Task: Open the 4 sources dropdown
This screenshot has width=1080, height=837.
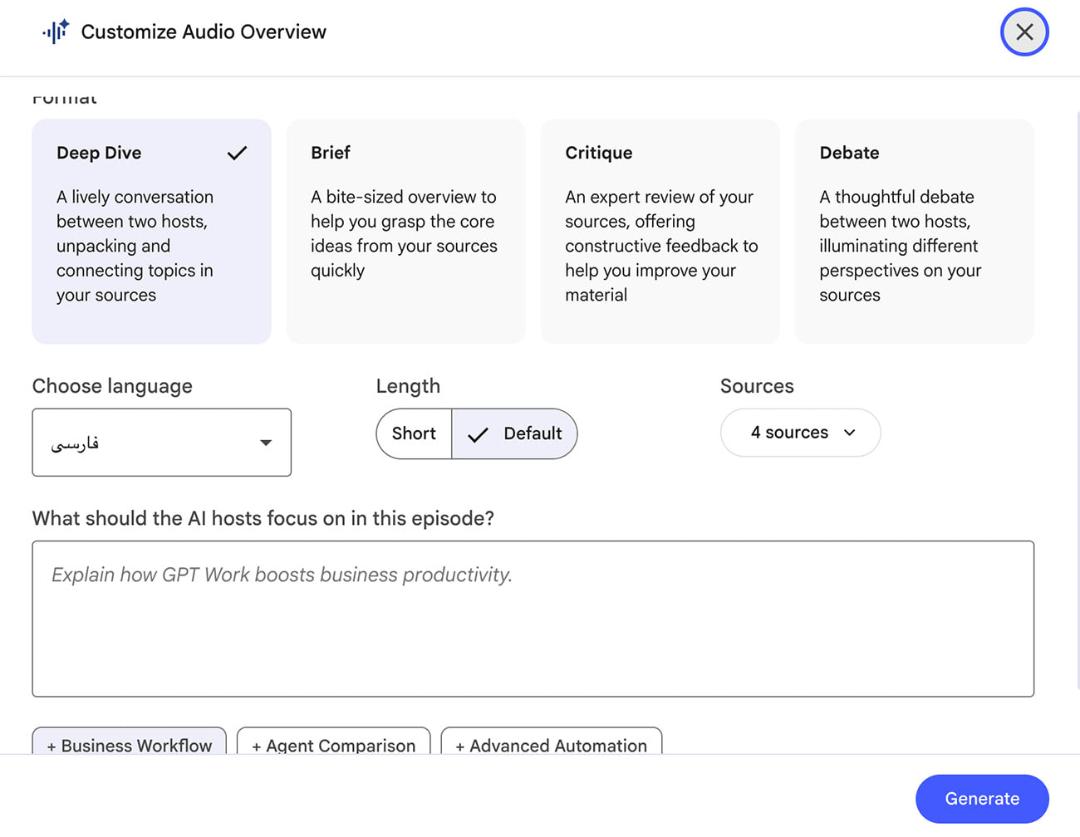Action: (800, 433)
